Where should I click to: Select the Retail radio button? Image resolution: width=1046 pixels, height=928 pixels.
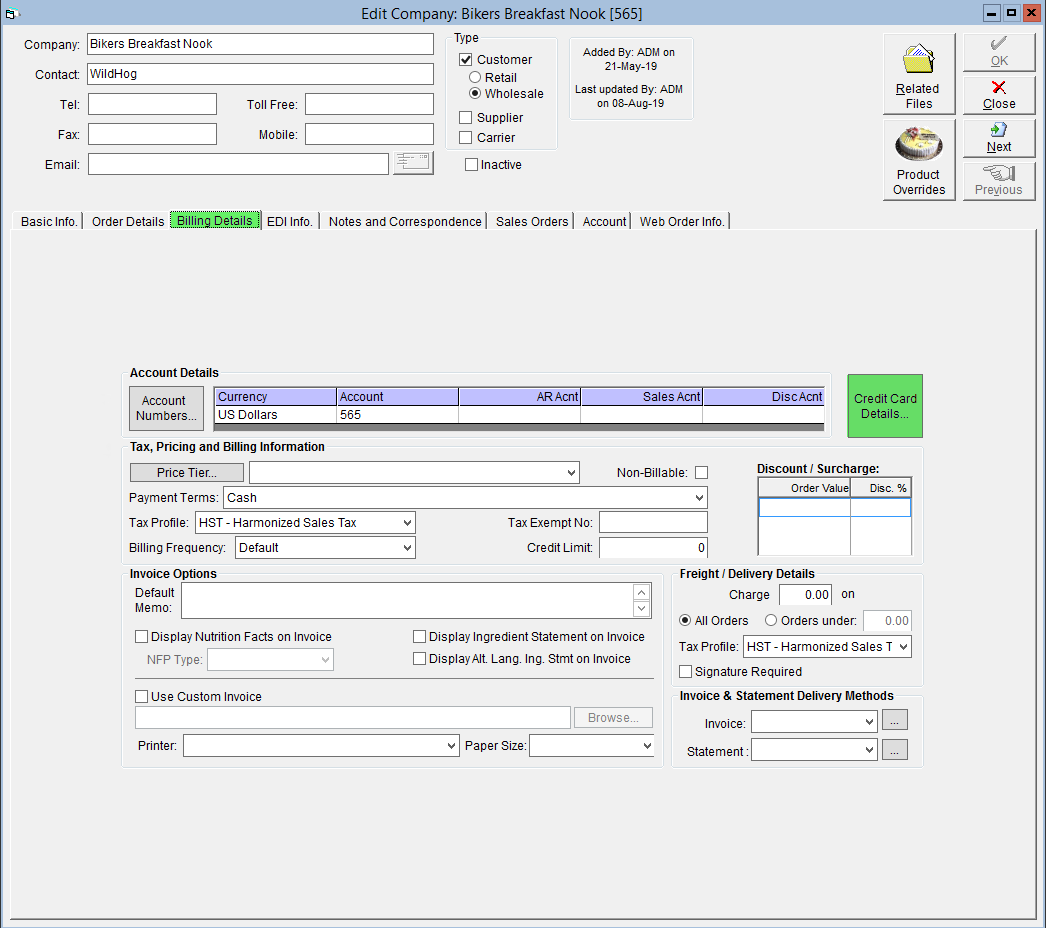tap(475, 77)
